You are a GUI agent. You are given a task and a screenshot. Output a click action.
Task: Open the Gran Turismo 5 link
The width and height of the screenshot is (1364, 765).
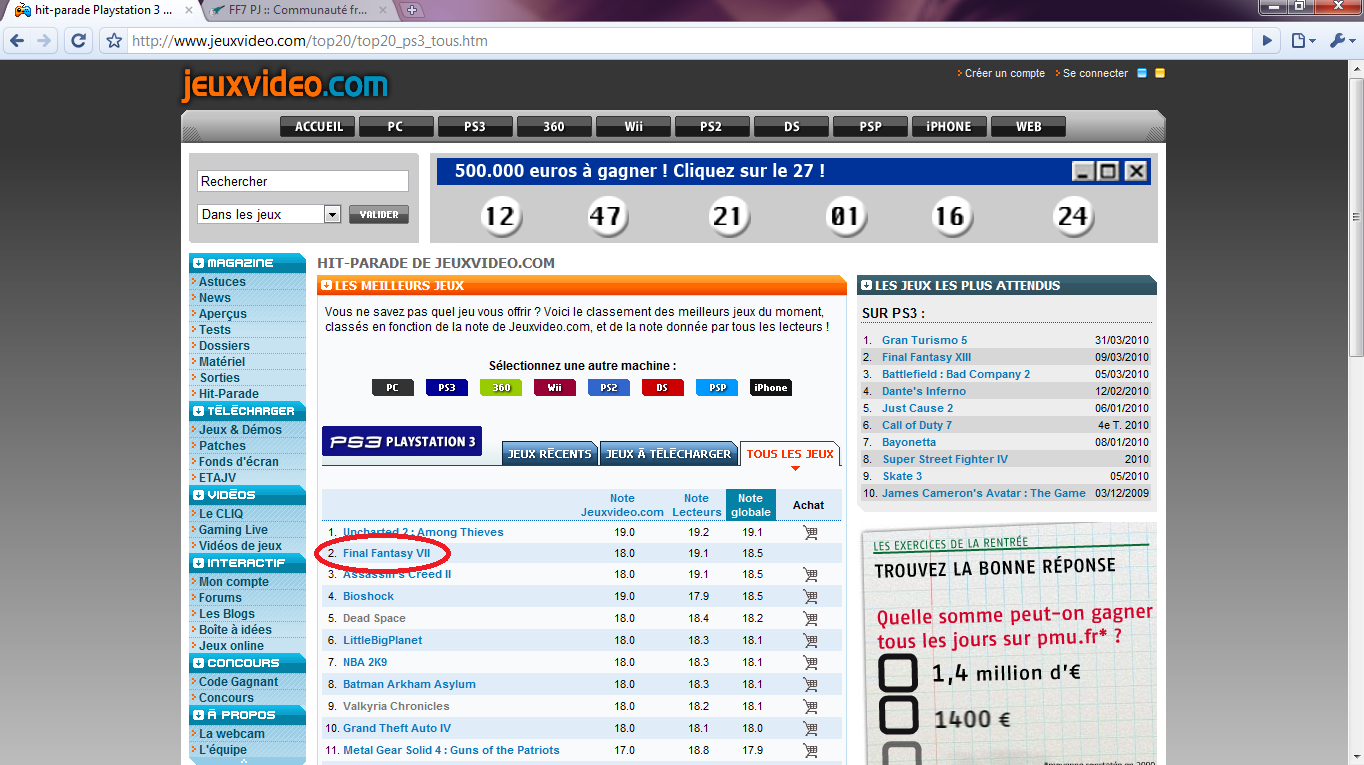coord(925,340)
